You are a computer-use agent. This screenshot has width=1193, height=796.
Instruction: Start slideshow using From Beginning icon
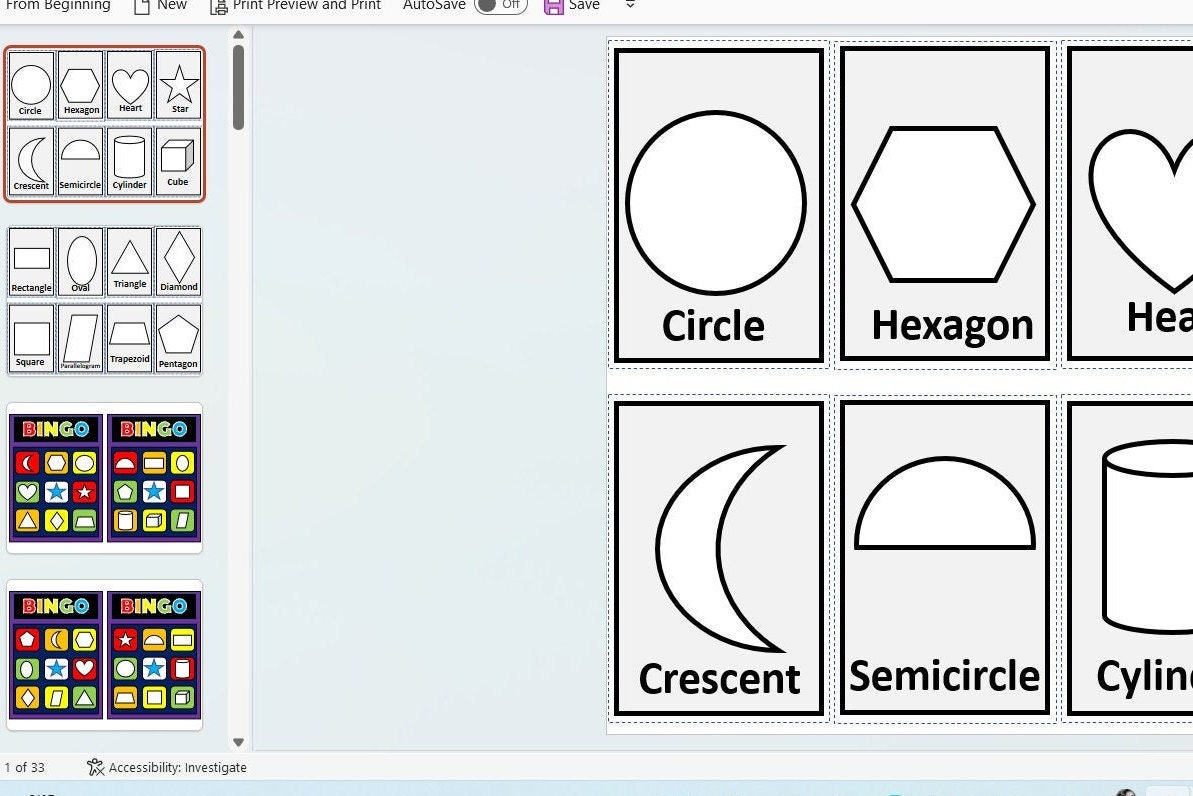click(x=57, y=6)
